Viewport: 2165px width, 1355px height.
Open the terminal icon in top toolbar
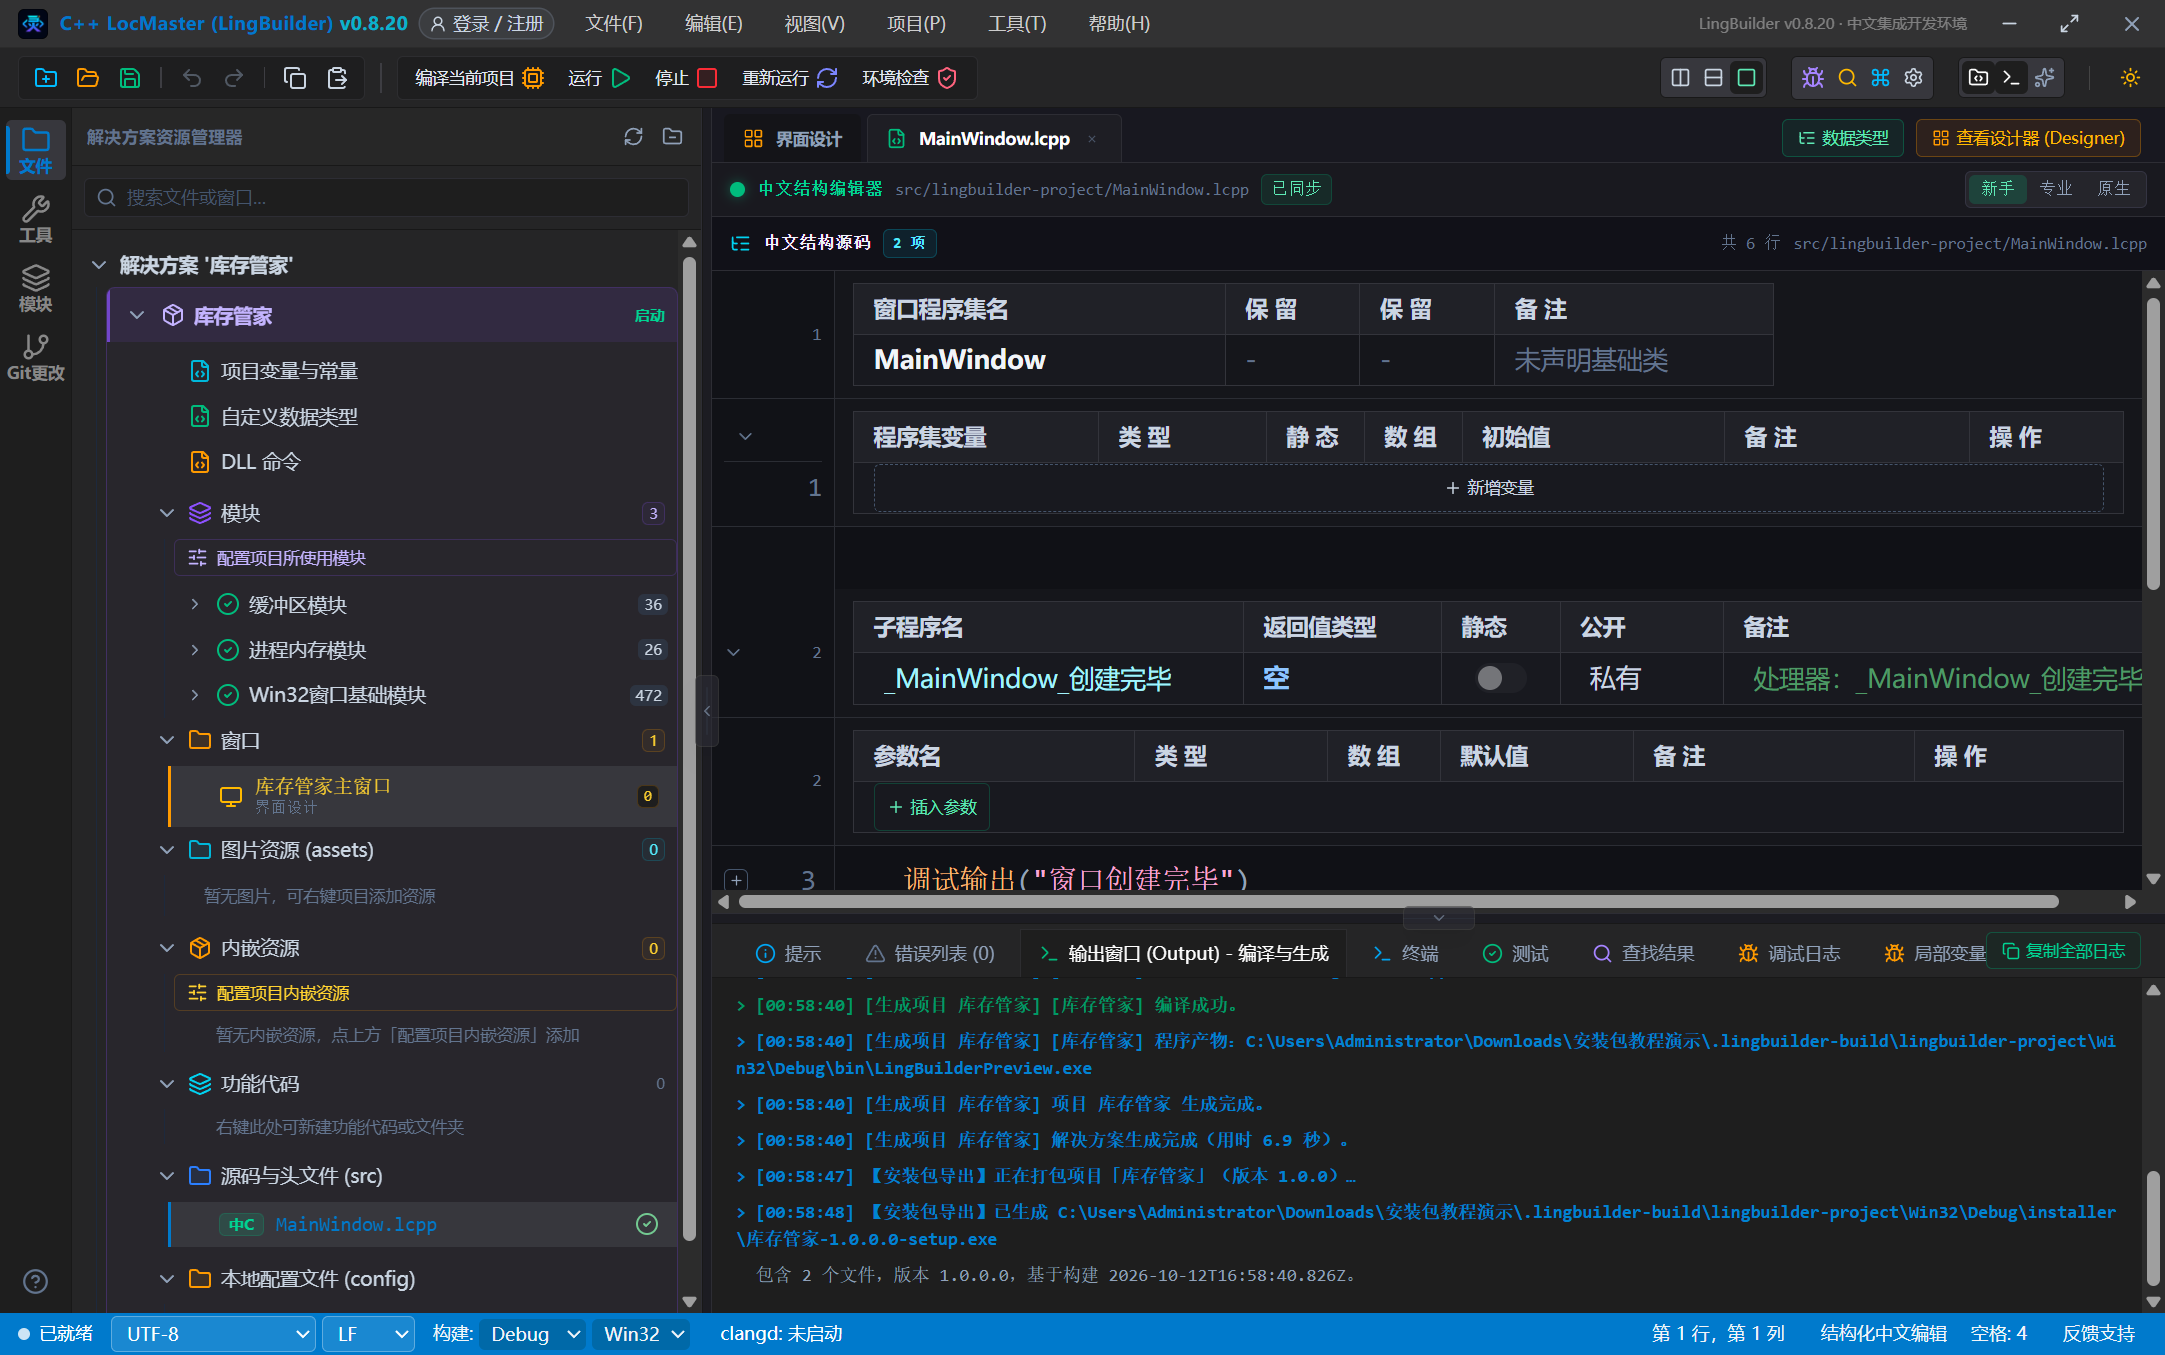coord(2011,78)
